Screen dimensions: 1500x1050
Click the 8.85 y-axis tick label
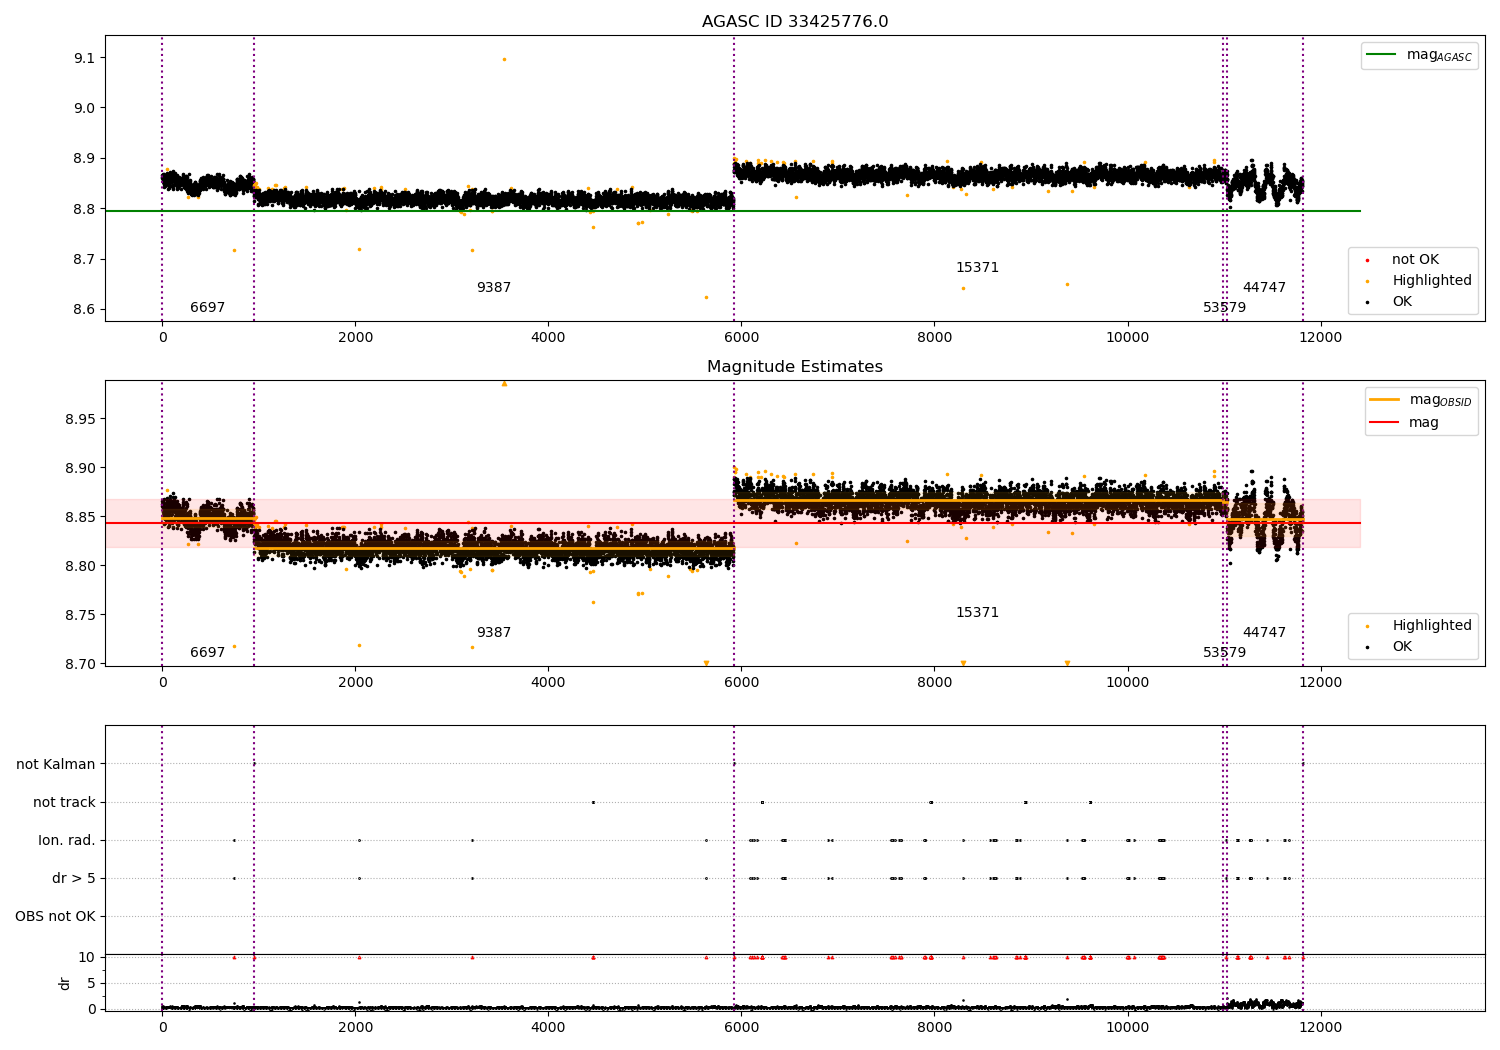pos(80,517)
